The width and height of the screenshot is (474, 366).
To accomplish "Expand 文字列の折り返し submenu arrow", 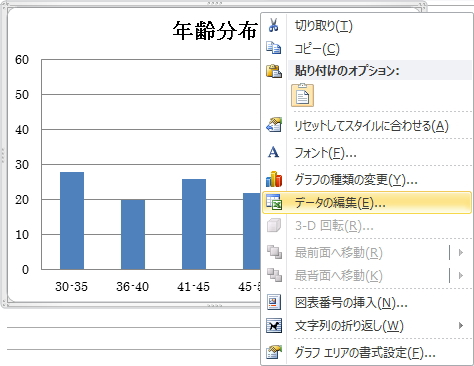I will pyautogui.click(x=461, y=325).
